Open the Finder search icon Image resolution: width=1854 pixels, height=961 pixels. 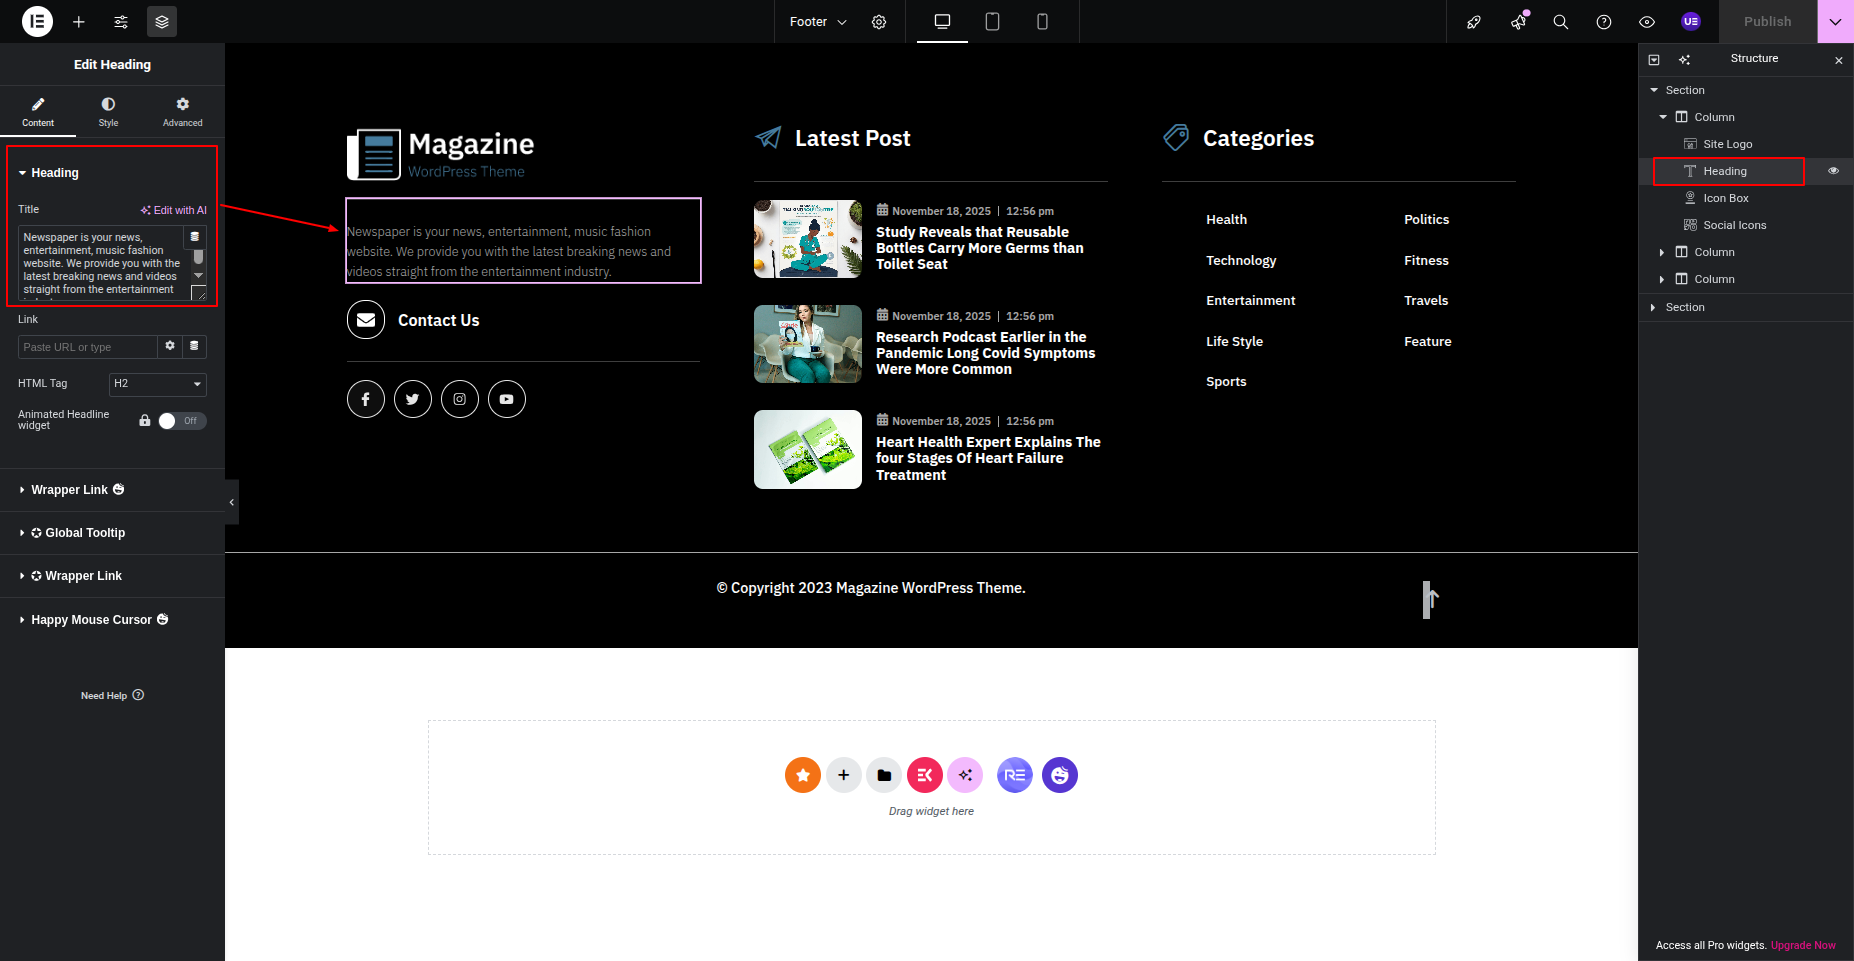[x=1560, y=22]
